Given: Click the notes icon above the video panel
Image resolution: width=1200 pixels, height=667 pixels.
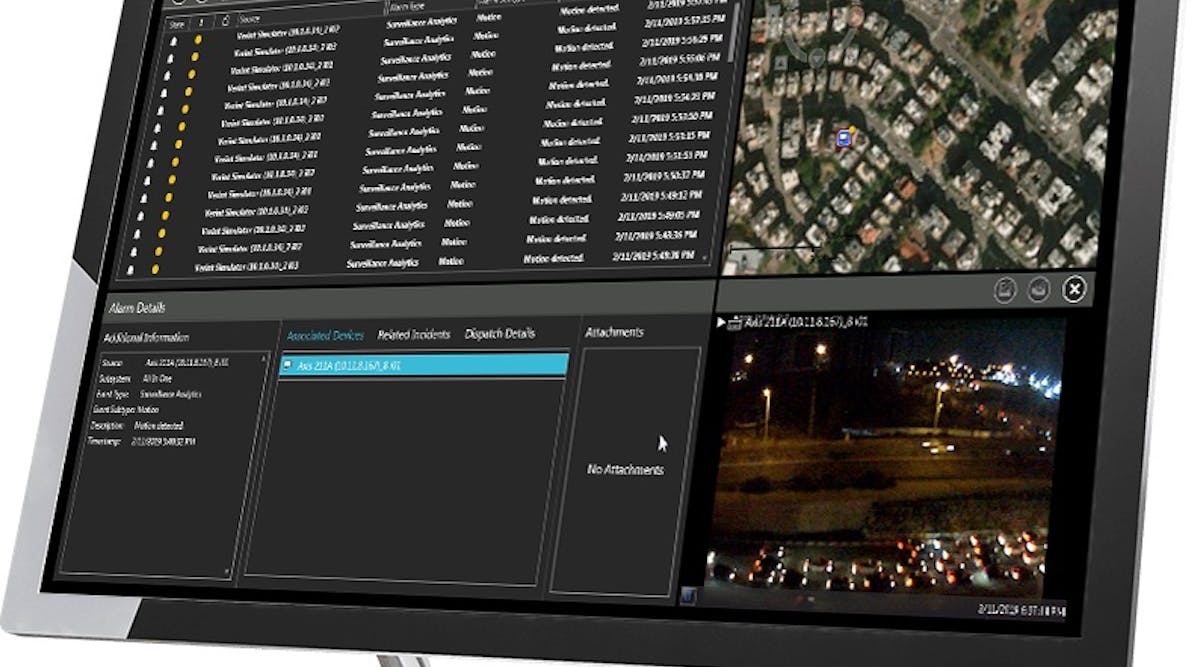Looking at the screenshot, I should (x=1005, y=290).
